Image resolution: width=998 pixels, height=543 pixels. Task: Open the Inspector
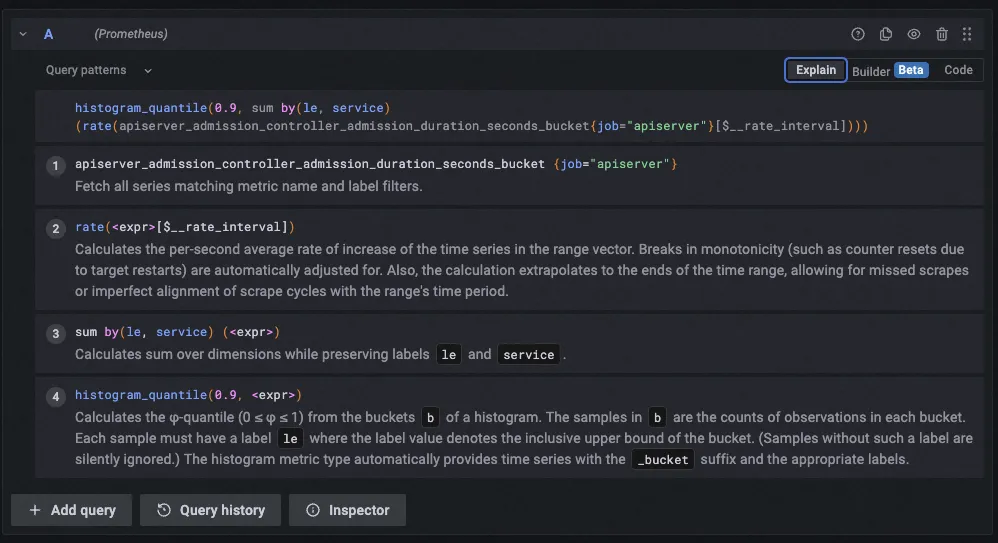click(347, 510)
